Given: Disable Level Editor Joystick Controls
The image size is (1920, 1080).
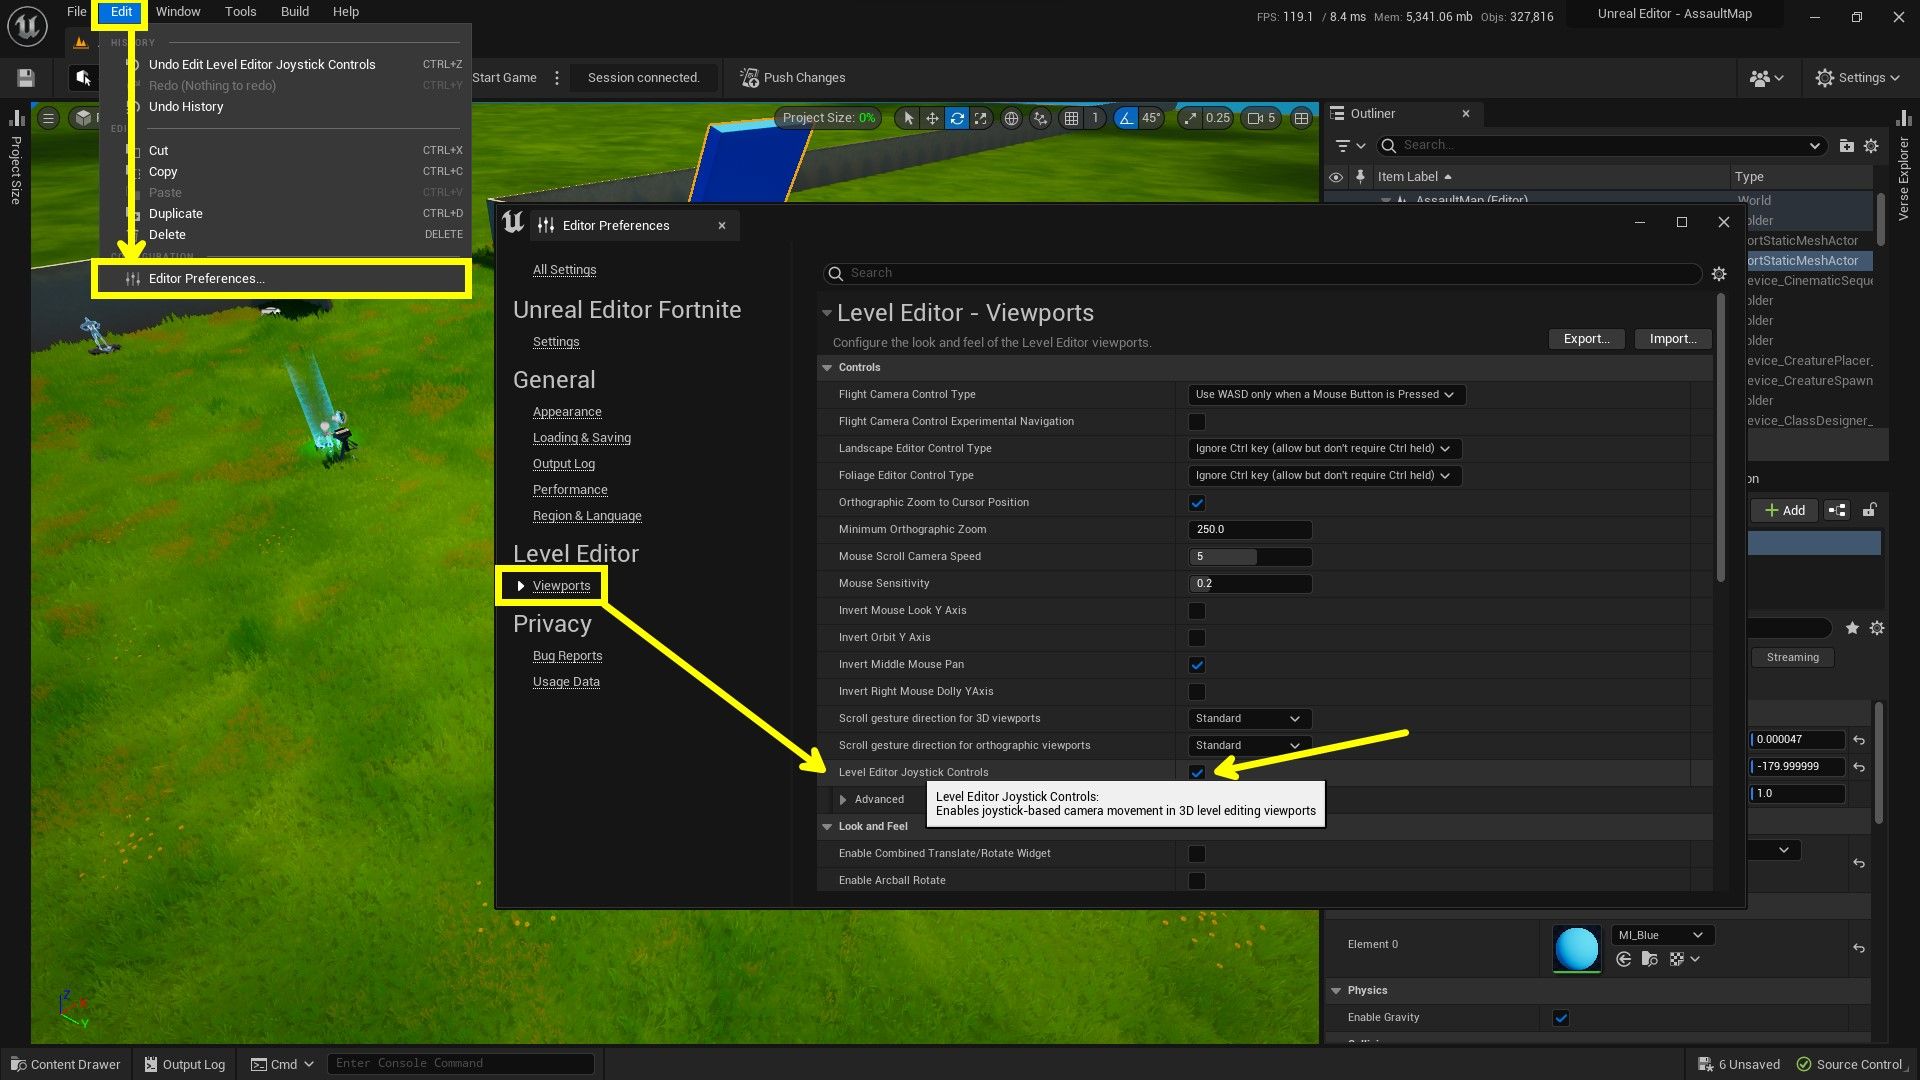Looking at the screenshot, I should click(x=1197, y=772).
